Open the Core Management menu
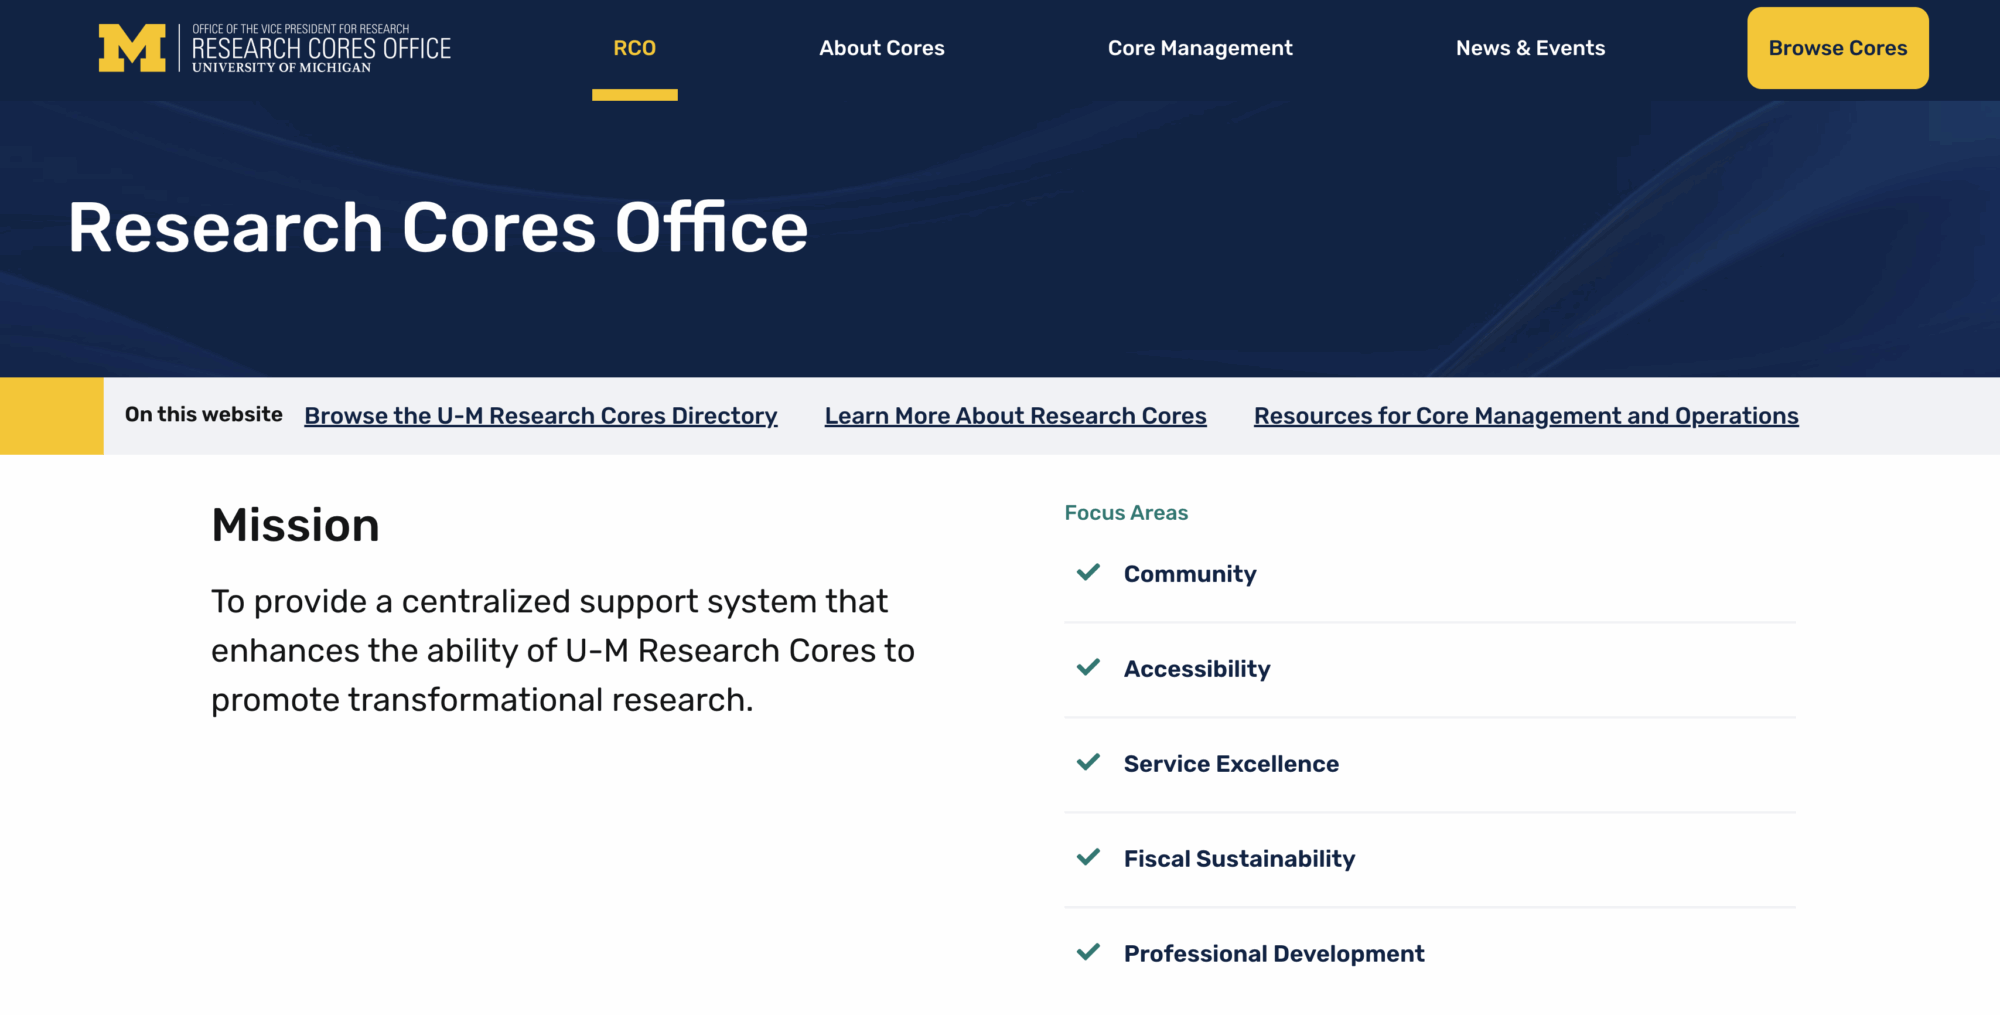This screenshot has height=1015, width=2000. pyautogui.click(x=1200, y=48)
